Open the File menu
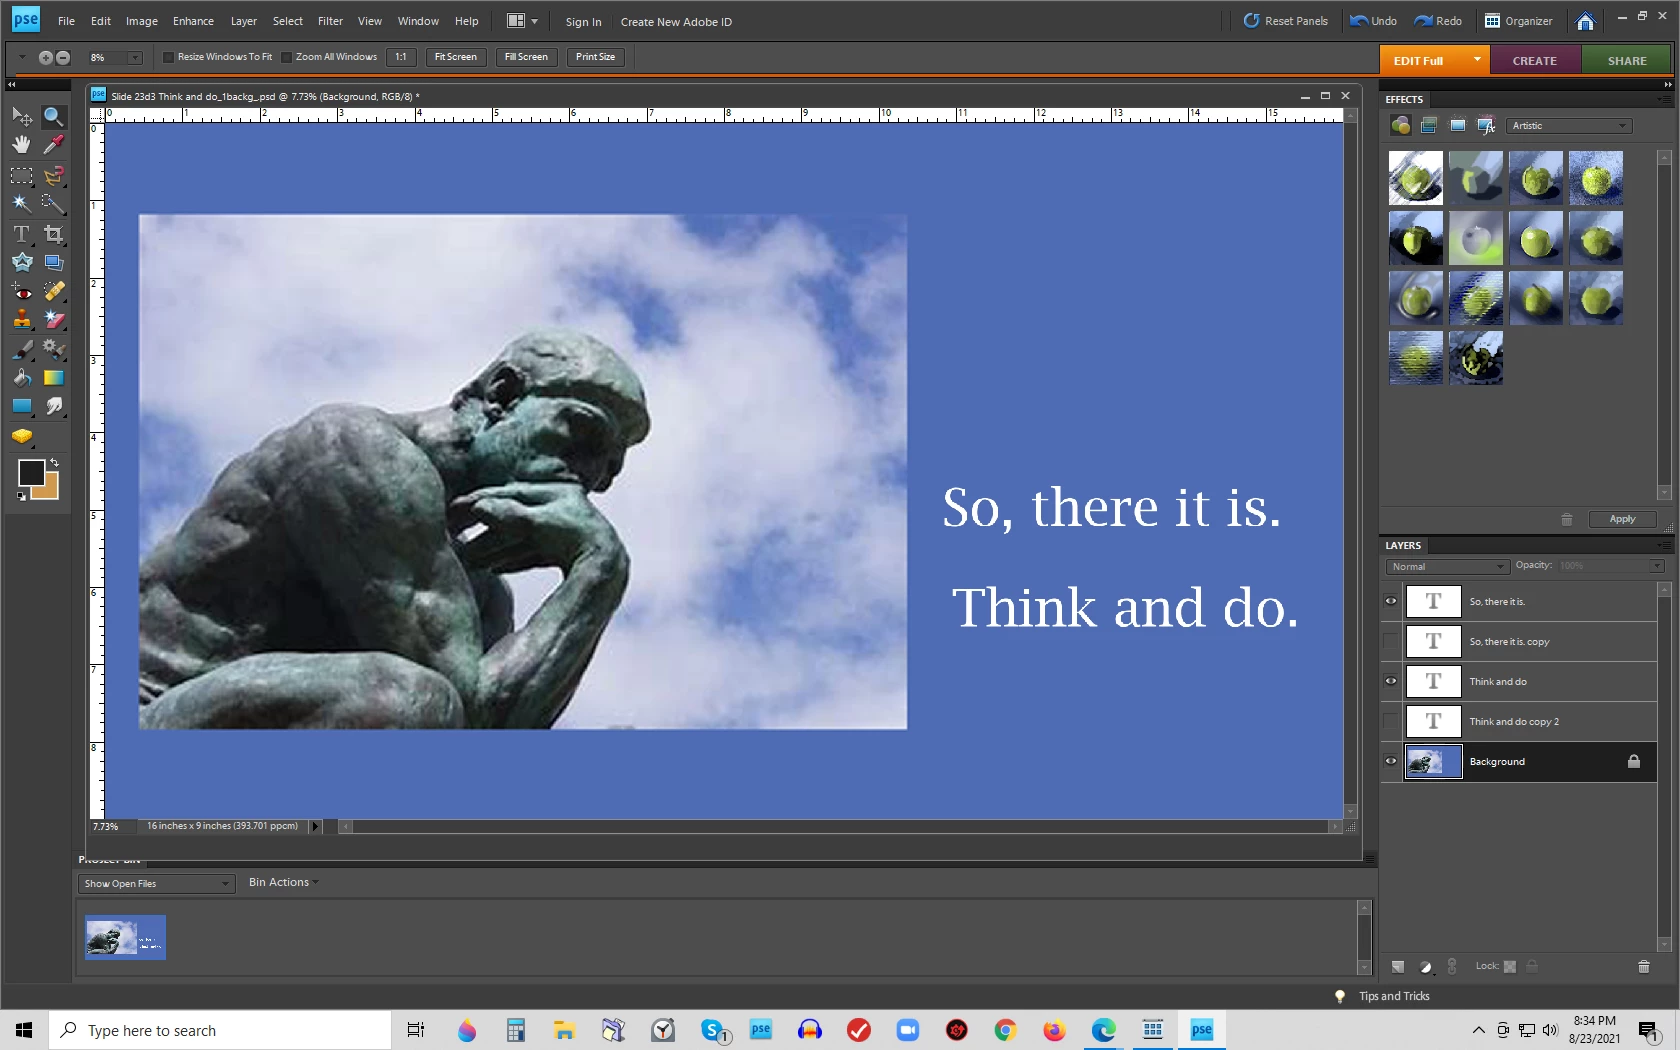This screenshot has width=1680, height=1050. tap(66, 21)
